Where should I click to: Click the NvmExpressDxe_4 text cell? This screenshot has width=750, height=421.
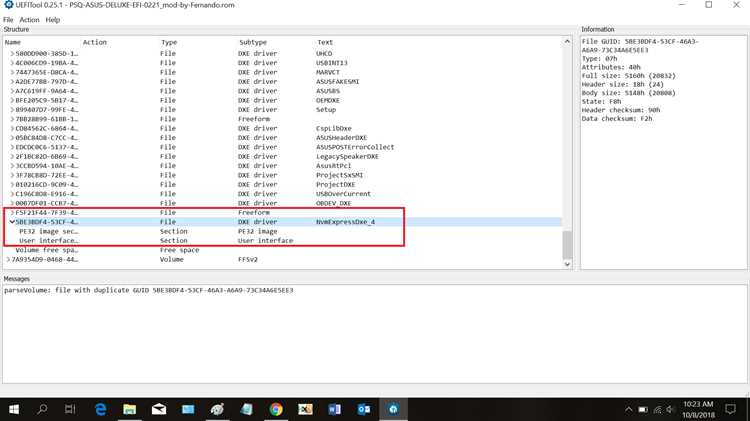click(345, 222)
